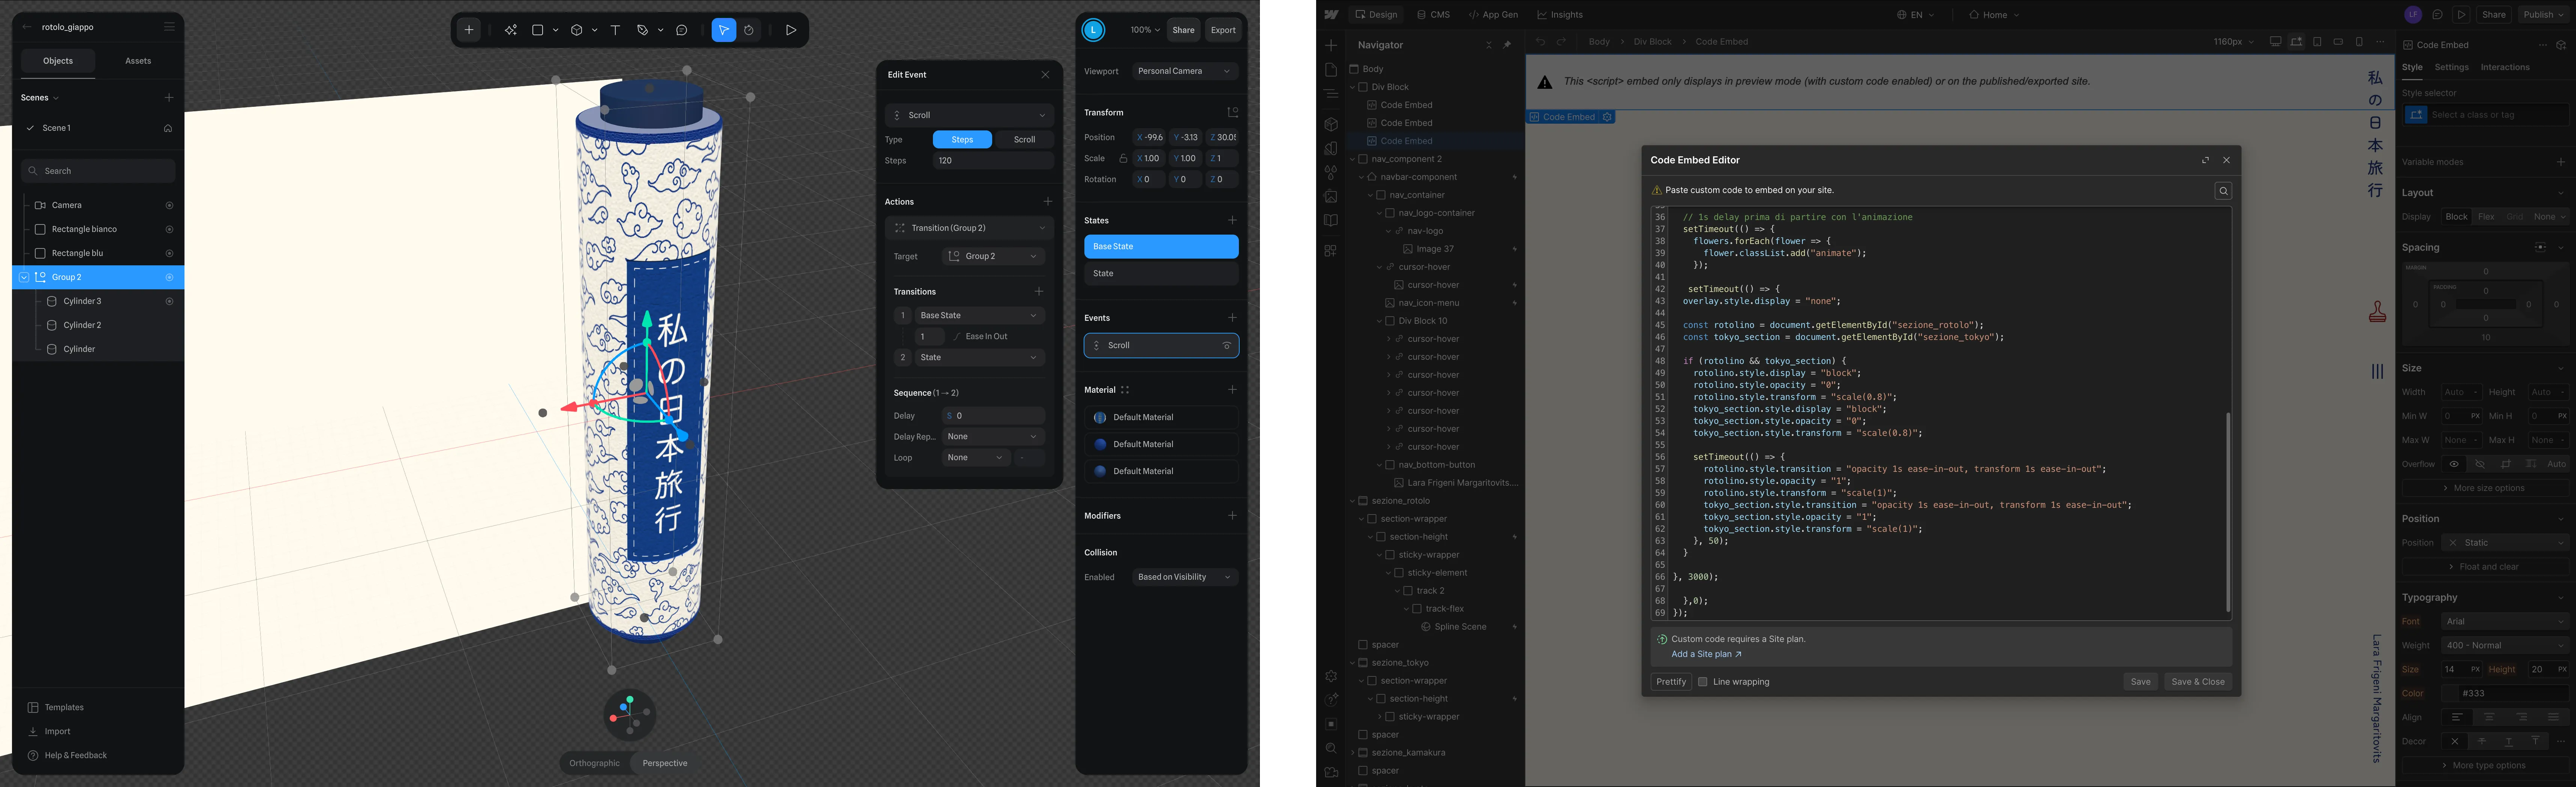Click the typography Color #333 swatch
The height and width of the screenshot is (787, 2576).
tap(2450, 693)
